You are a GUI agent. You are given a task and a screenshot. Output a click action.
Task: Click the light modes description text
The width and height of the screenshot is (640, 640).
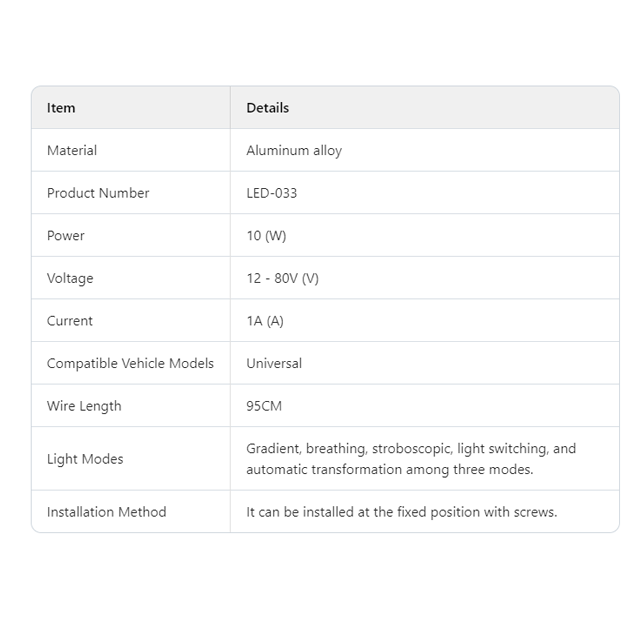point(411,459)
